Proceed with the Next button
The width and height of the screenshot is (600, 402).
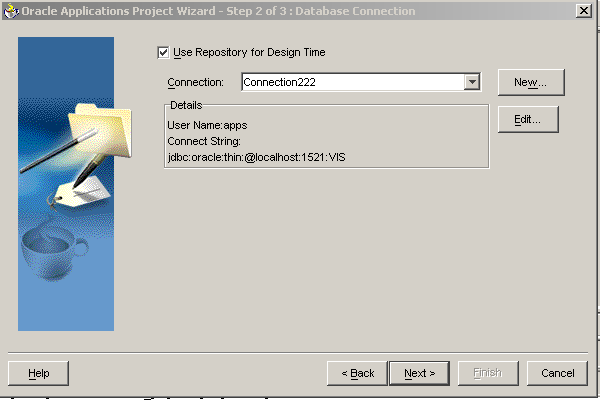pos(419,373)
